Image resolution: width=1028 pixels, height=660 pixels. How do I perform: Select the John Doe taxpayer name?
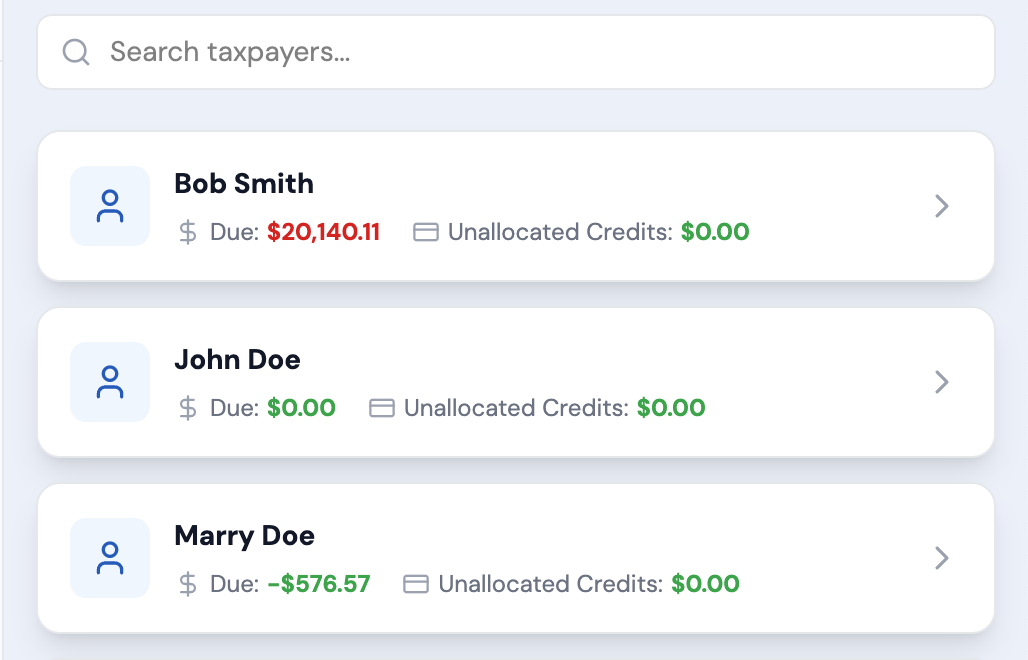237,360
